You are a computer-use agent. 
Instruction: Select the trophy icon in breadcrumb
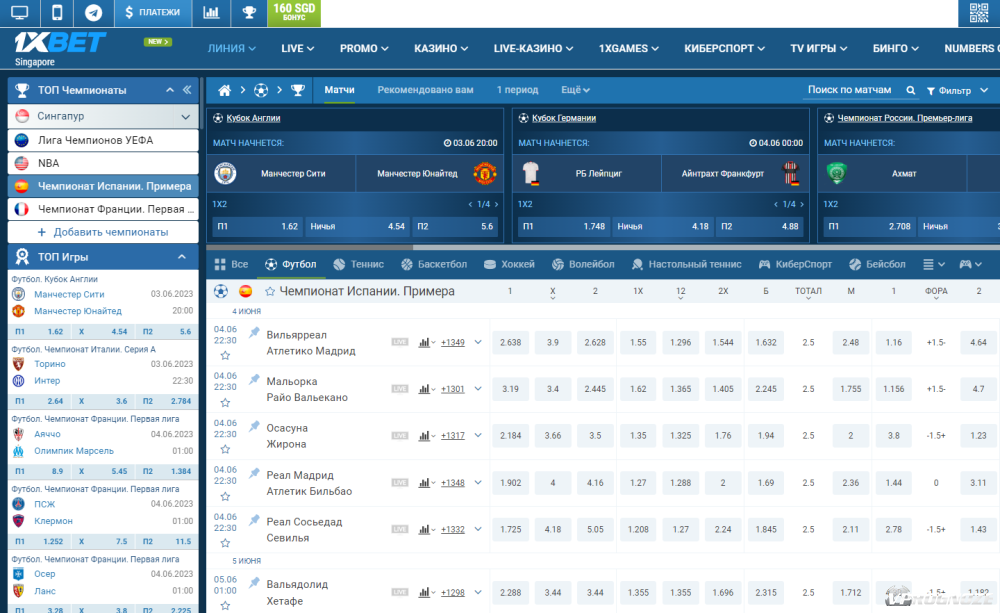[298, 91]
